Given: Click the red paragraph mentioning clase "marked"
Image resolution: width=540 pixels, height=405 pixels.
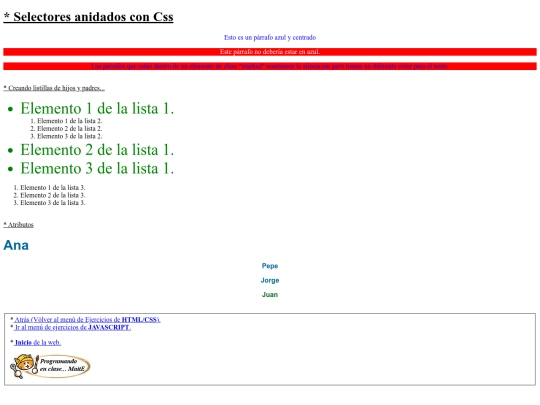Looking at the screenshot, I should (x=270, y=66).
